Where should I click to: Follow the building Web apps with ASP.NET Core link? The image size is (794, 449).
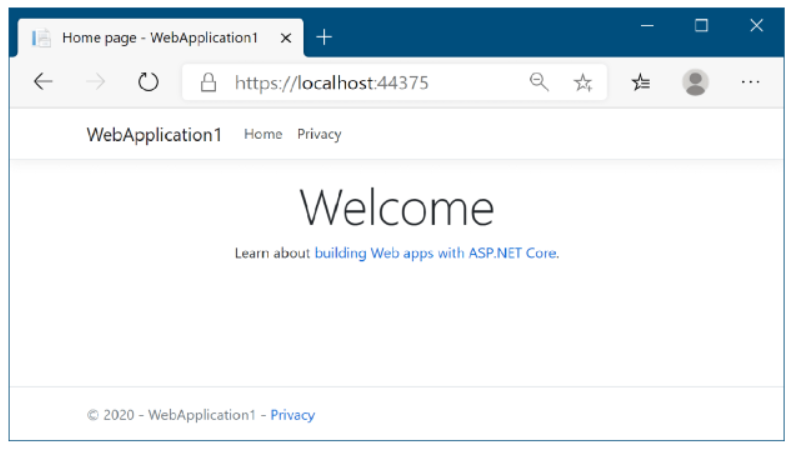click(x=436, y=254)
